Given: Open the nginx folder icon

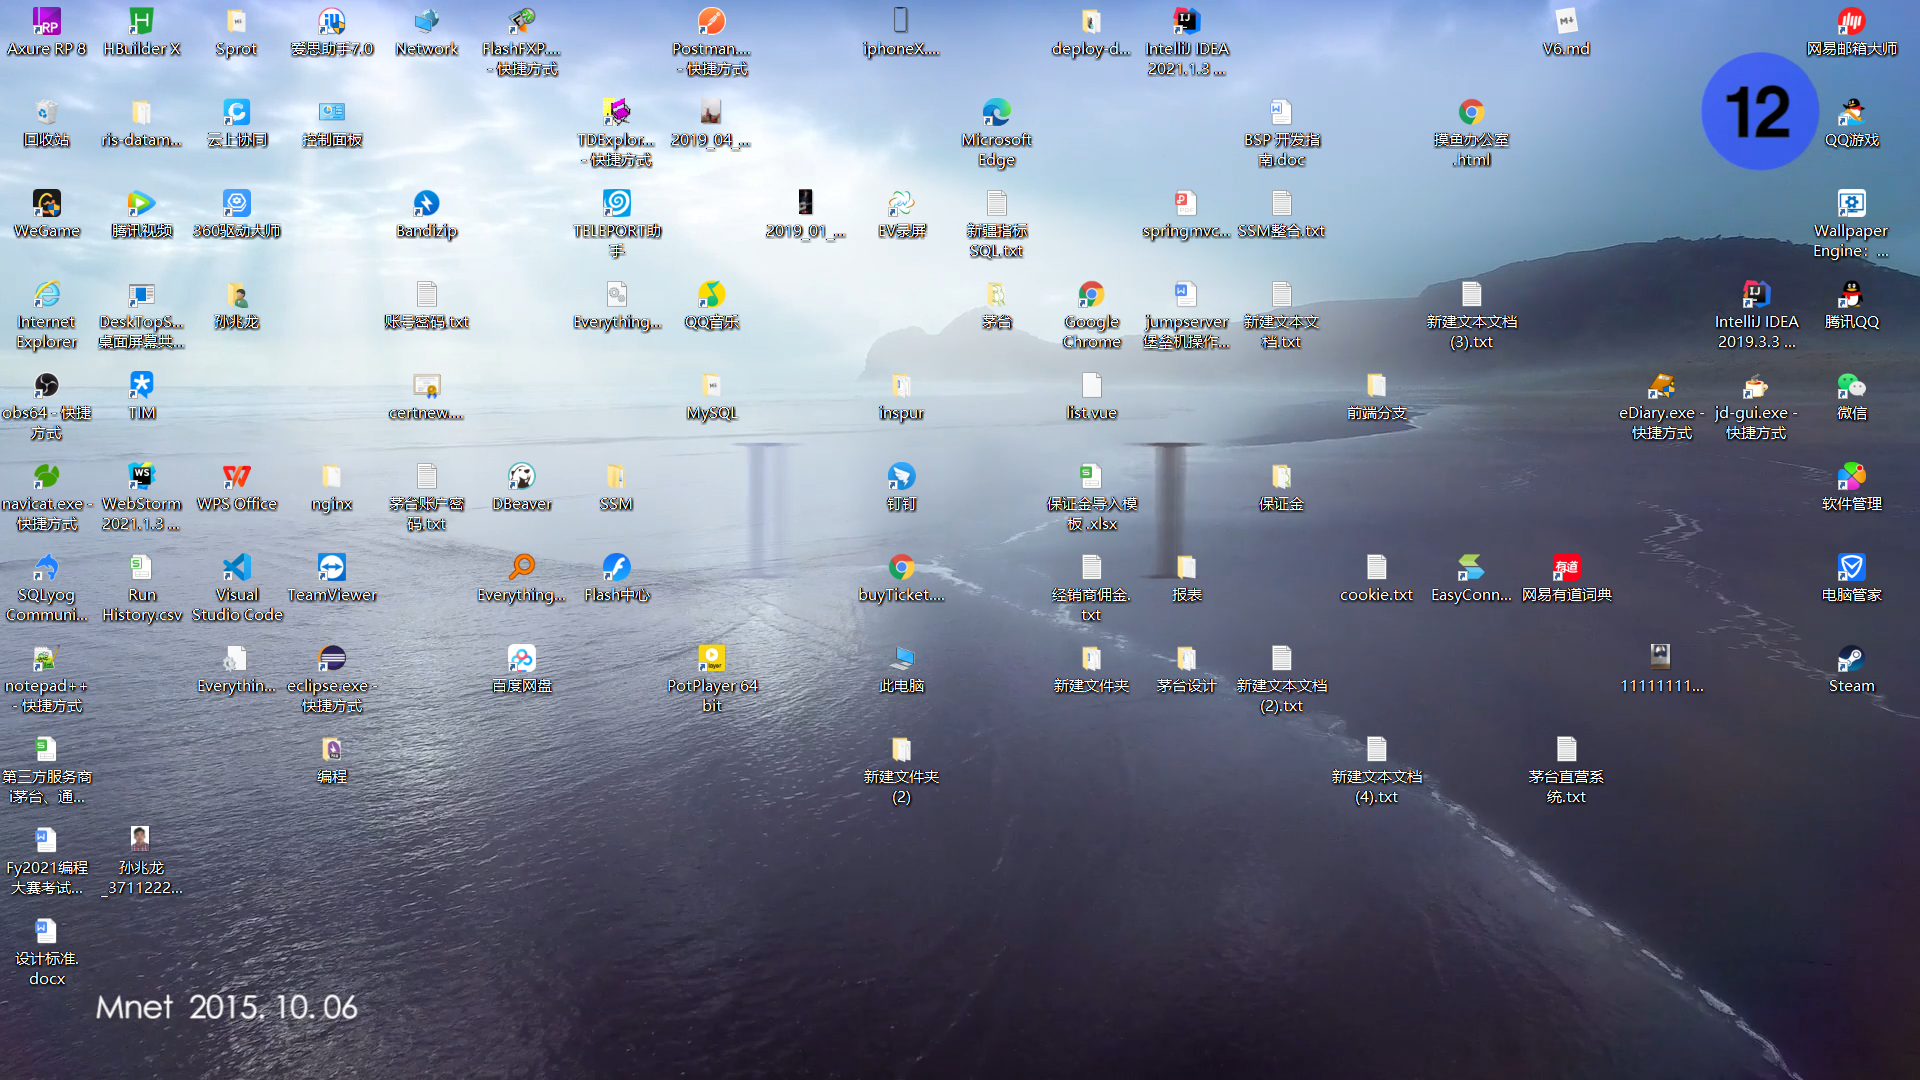Looking at the screenshot, I should 332,488.
